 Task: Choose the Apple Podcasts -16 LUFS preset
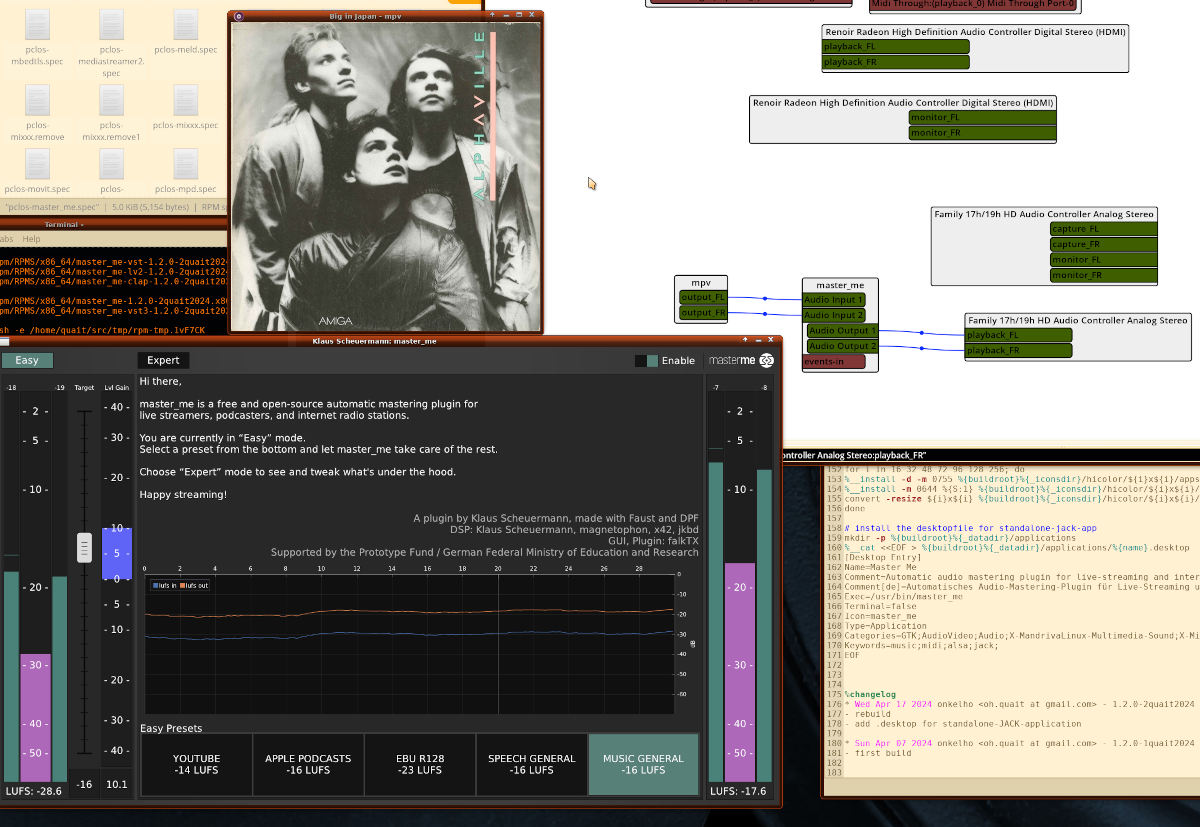tap(308, 764)
